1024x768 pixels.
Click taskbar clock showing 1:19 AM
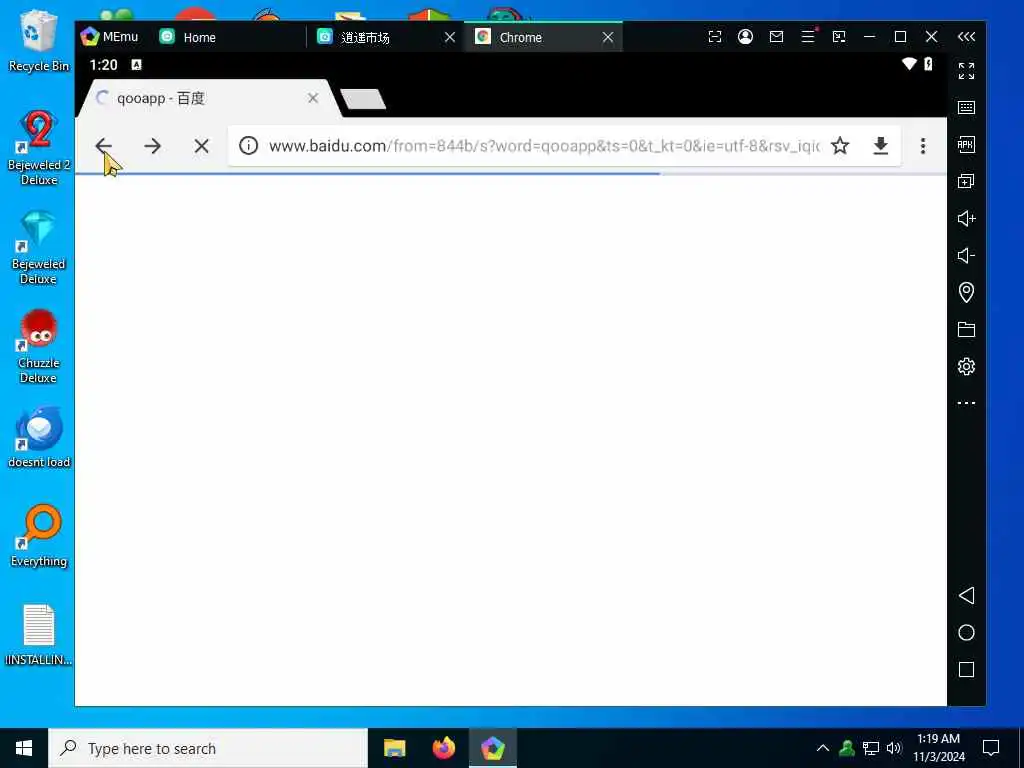[938, 748]
